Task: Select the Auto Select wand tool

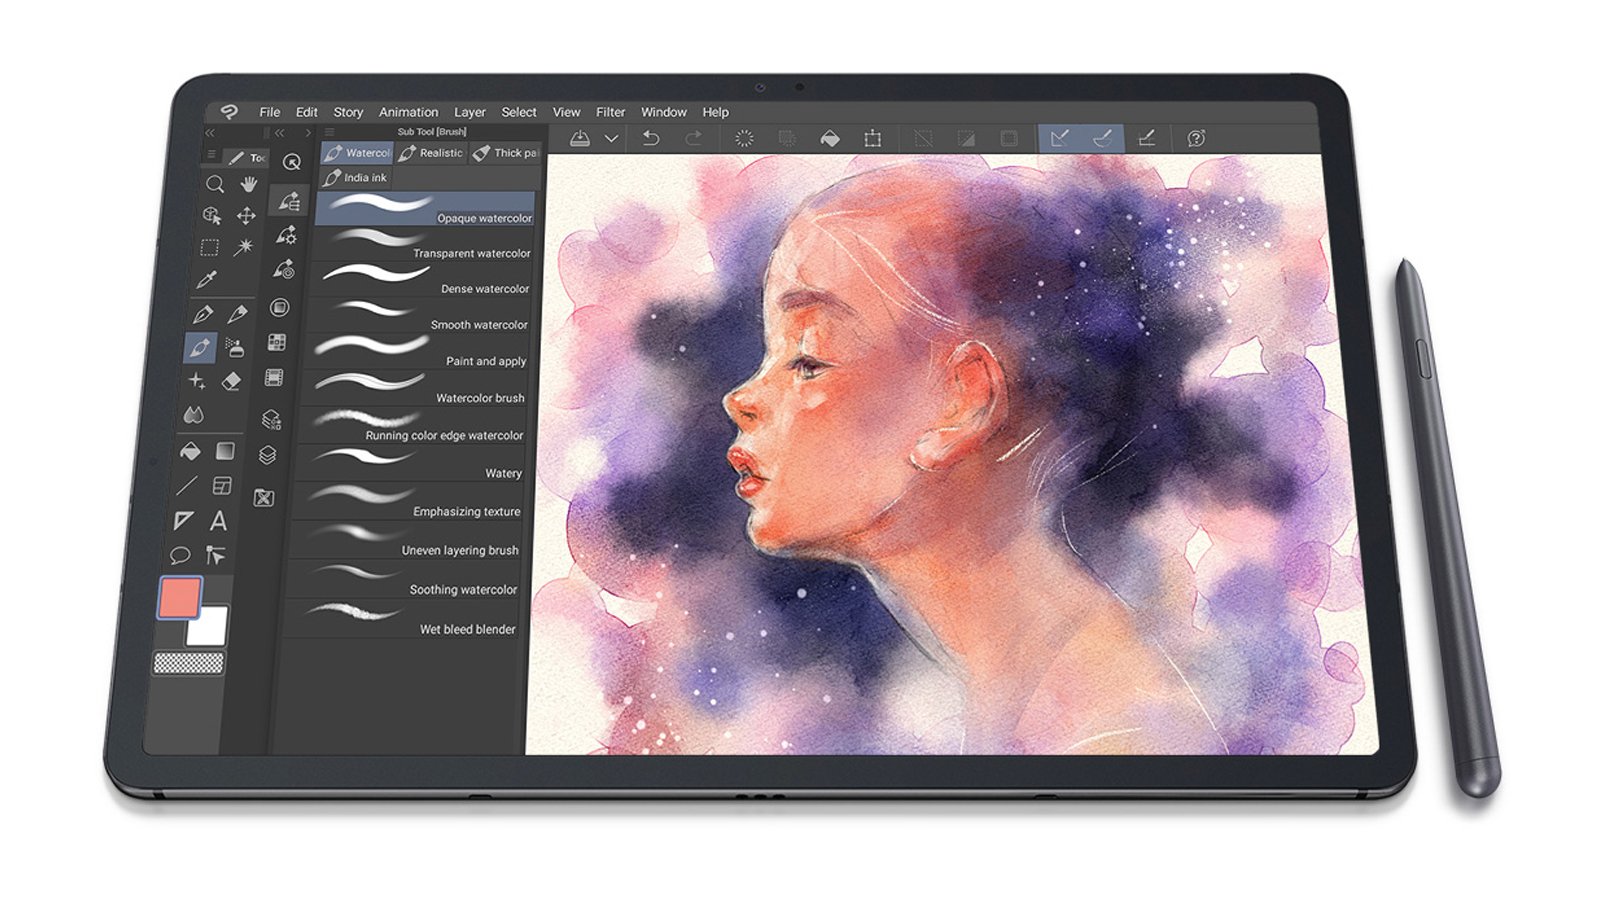Action: pos(245,246)
